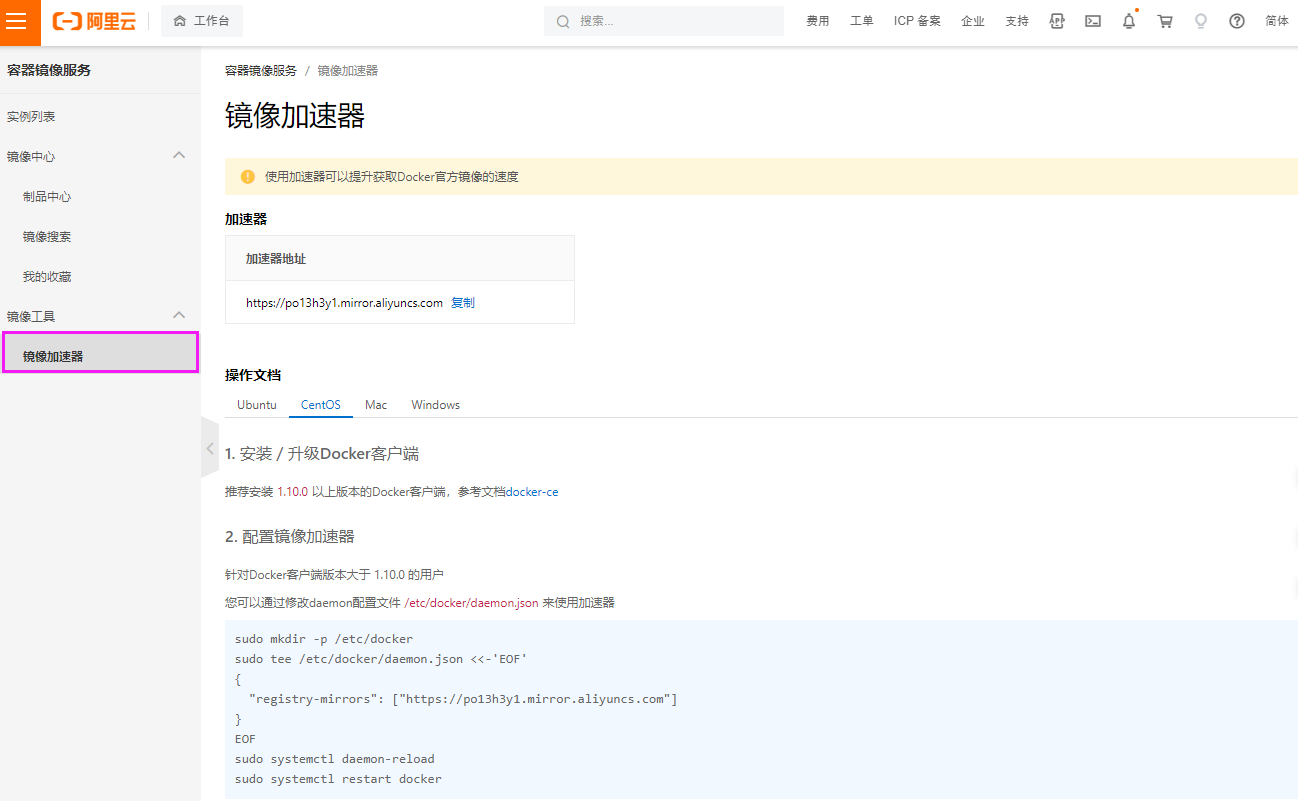The height and width of the screenshot is (801, 1298).
Task: Open the API tools icon
Action: (1057, 21)
